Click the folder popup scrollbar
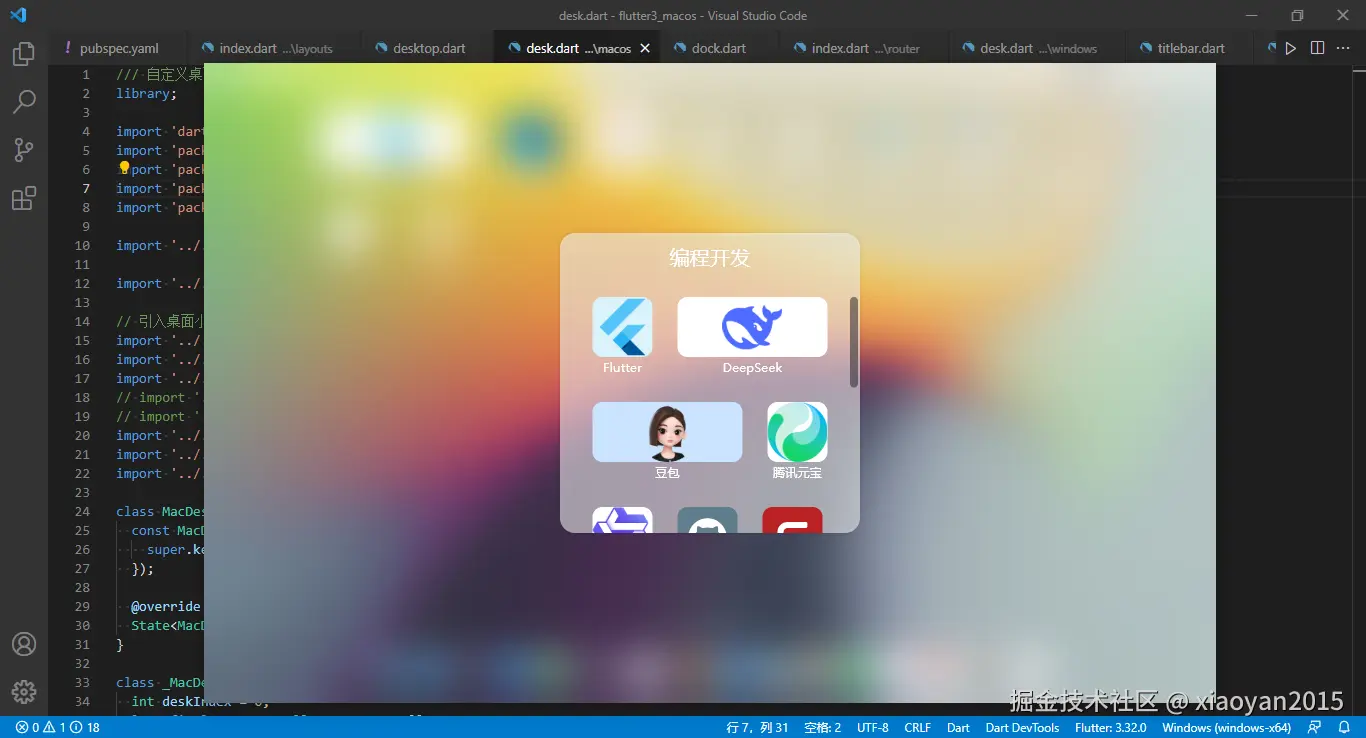 [854, 342]
